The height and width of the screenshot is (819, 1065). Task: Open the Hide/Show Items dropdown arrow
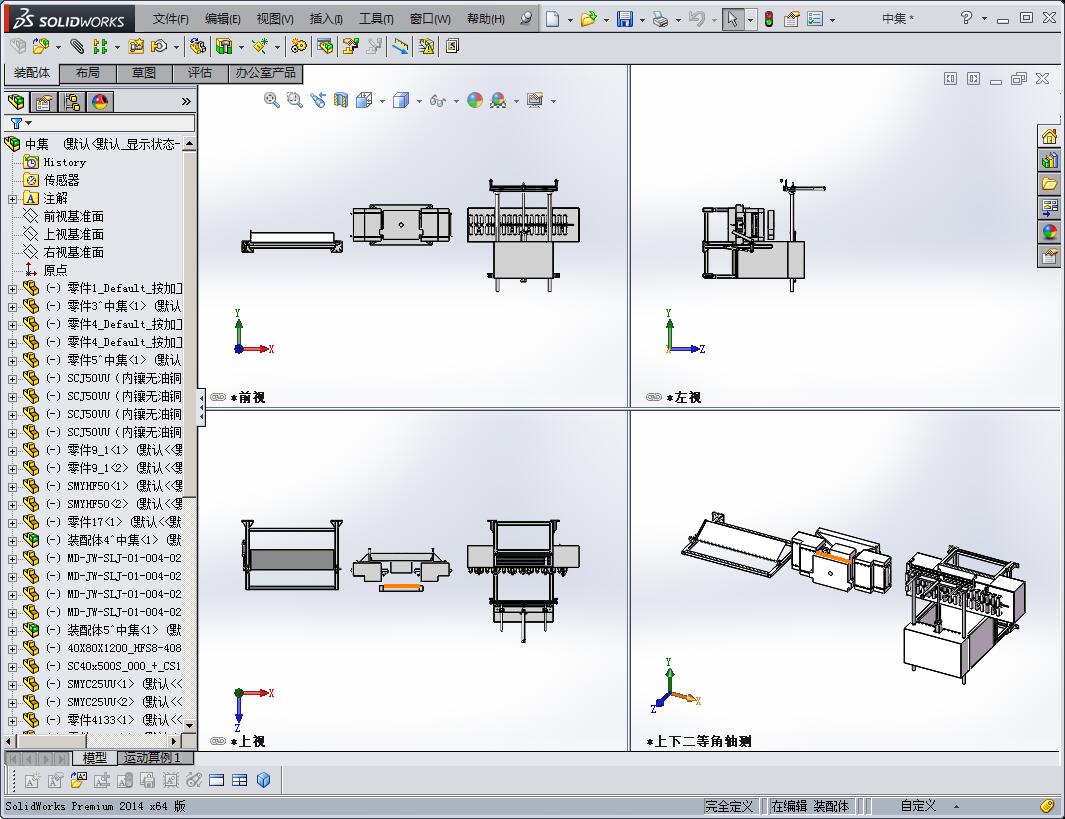[x=456, y=101]
